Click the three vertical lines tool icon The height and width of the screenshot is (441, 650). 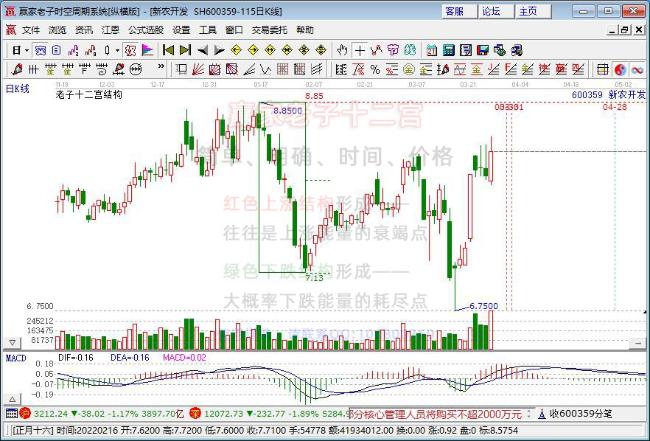(33, 69)
